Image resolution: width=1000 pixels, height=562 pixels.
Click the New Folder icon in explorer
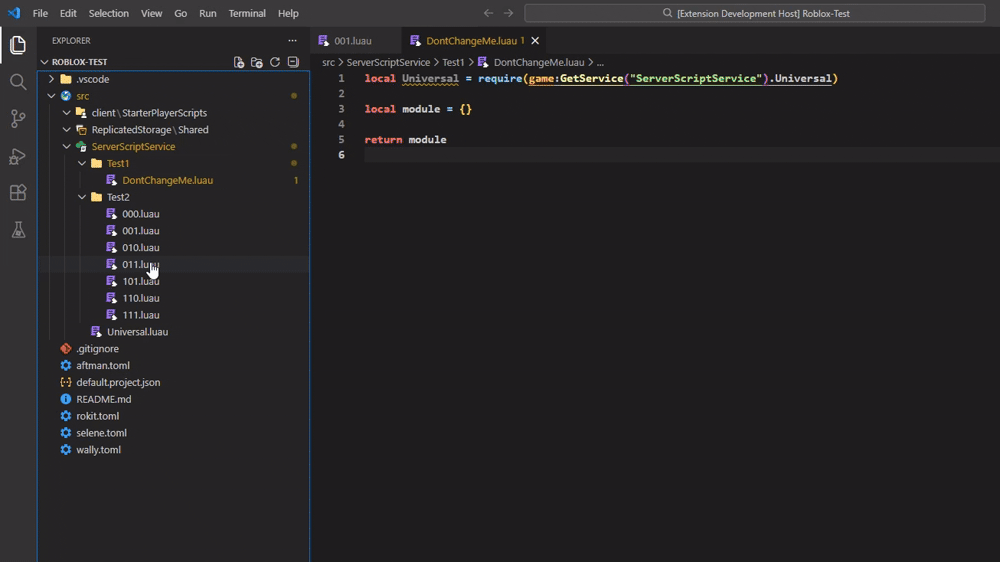[256, 62]
